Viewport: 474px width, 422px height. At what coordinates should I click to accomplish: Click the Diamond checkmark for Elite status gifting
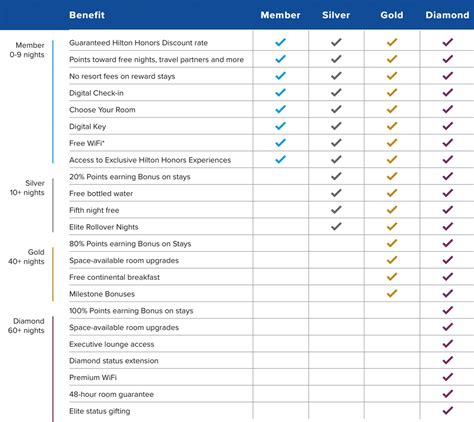pos(447,411)
